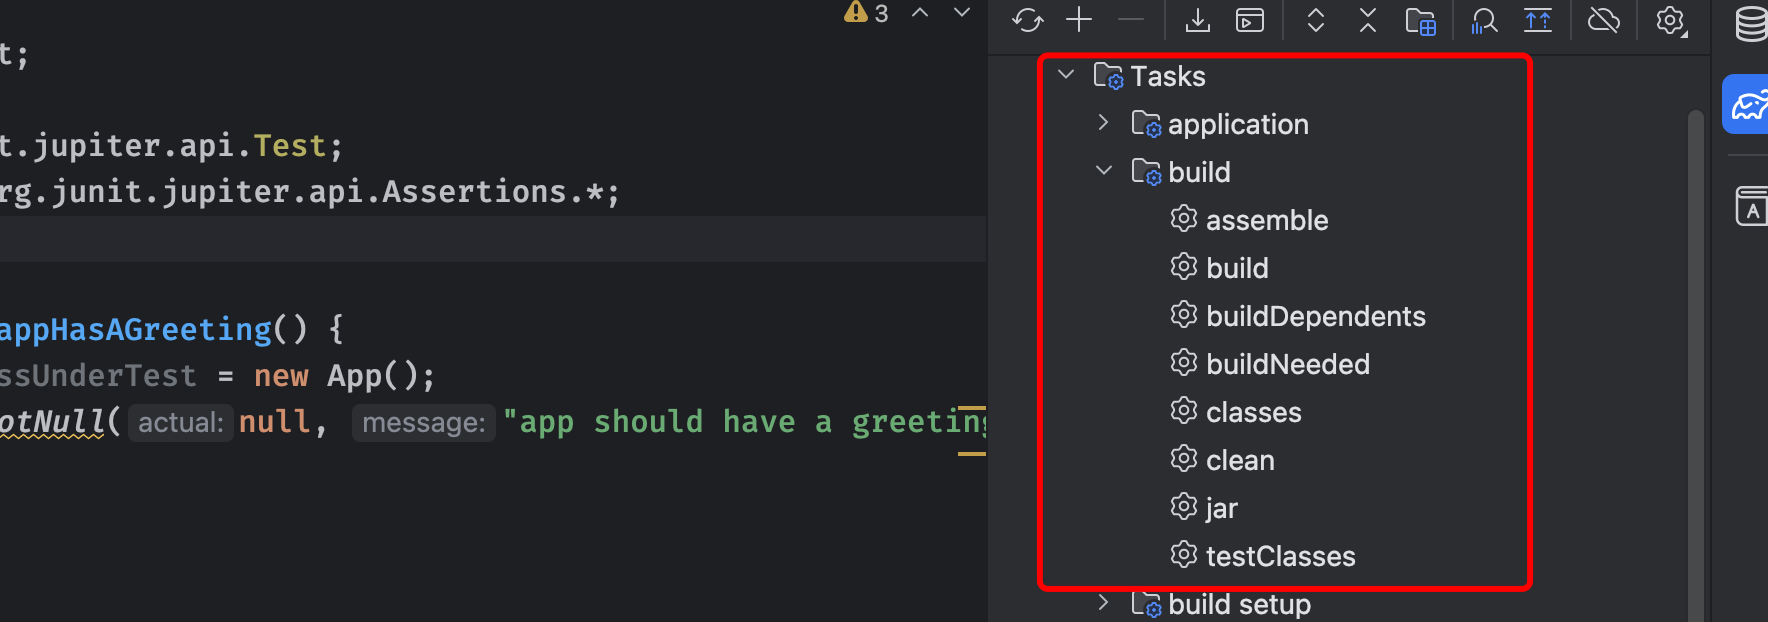Click the Expand All arrows icon
1768x622 pixels.
[x=1316, y=20]
